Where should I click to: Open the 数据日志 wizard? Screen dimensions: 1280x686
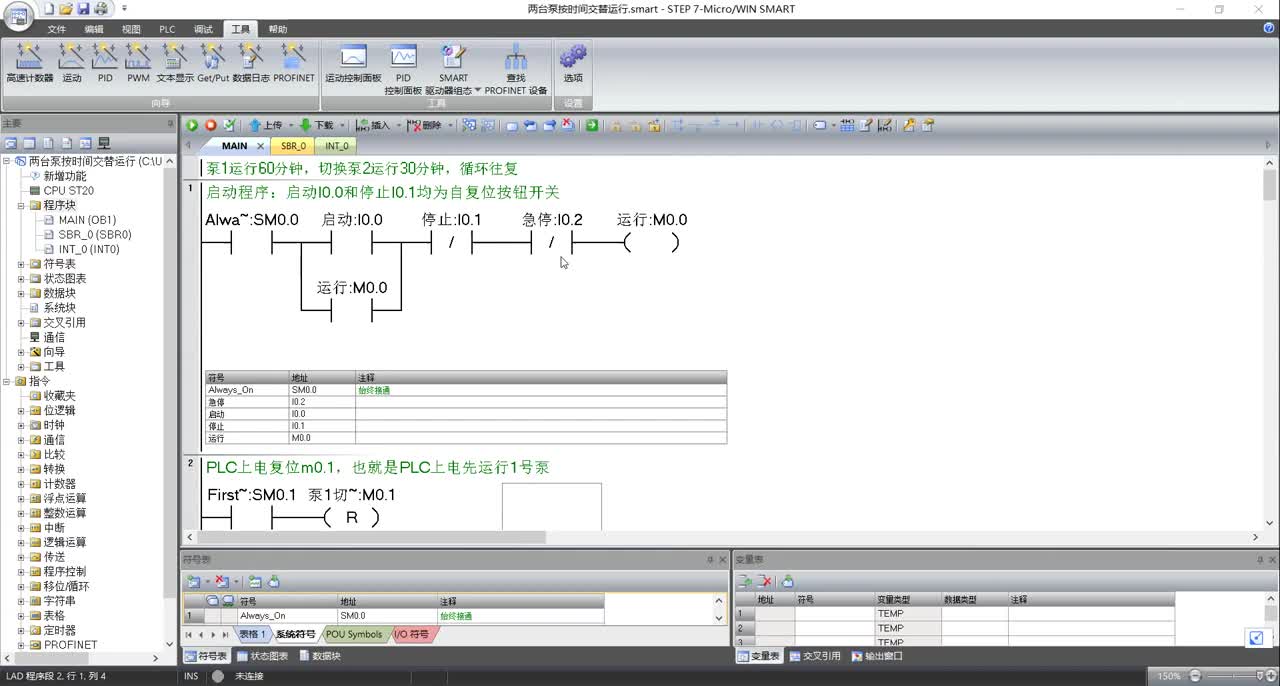tap(251, 62)
